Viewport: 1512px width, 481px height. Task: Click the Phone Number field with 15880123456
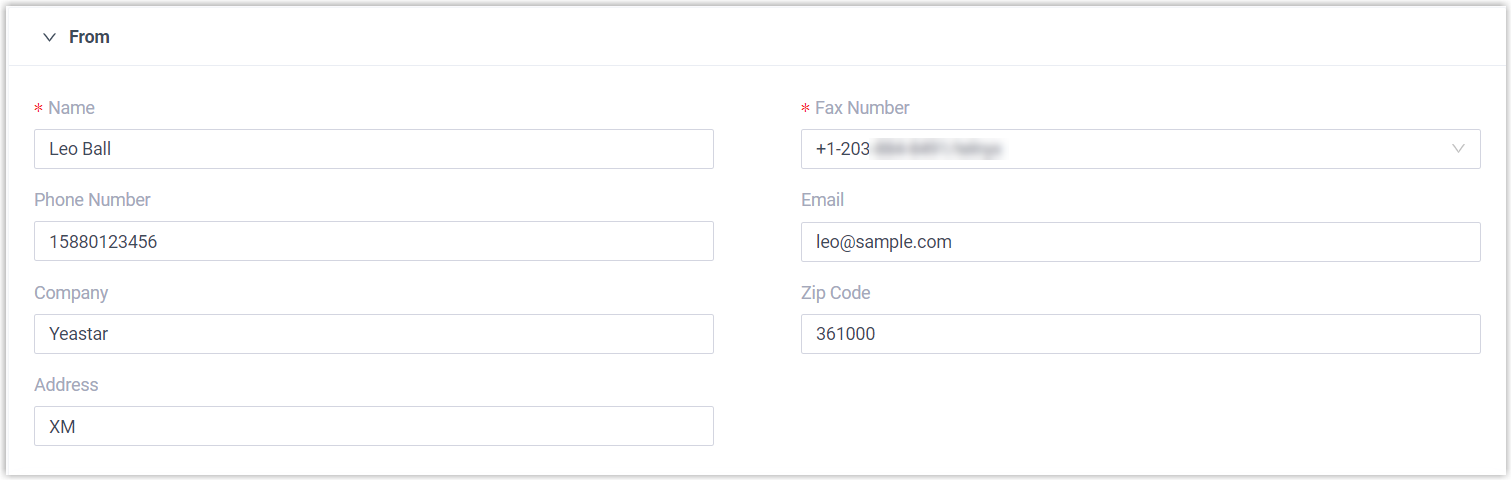(x=373, y=241)
